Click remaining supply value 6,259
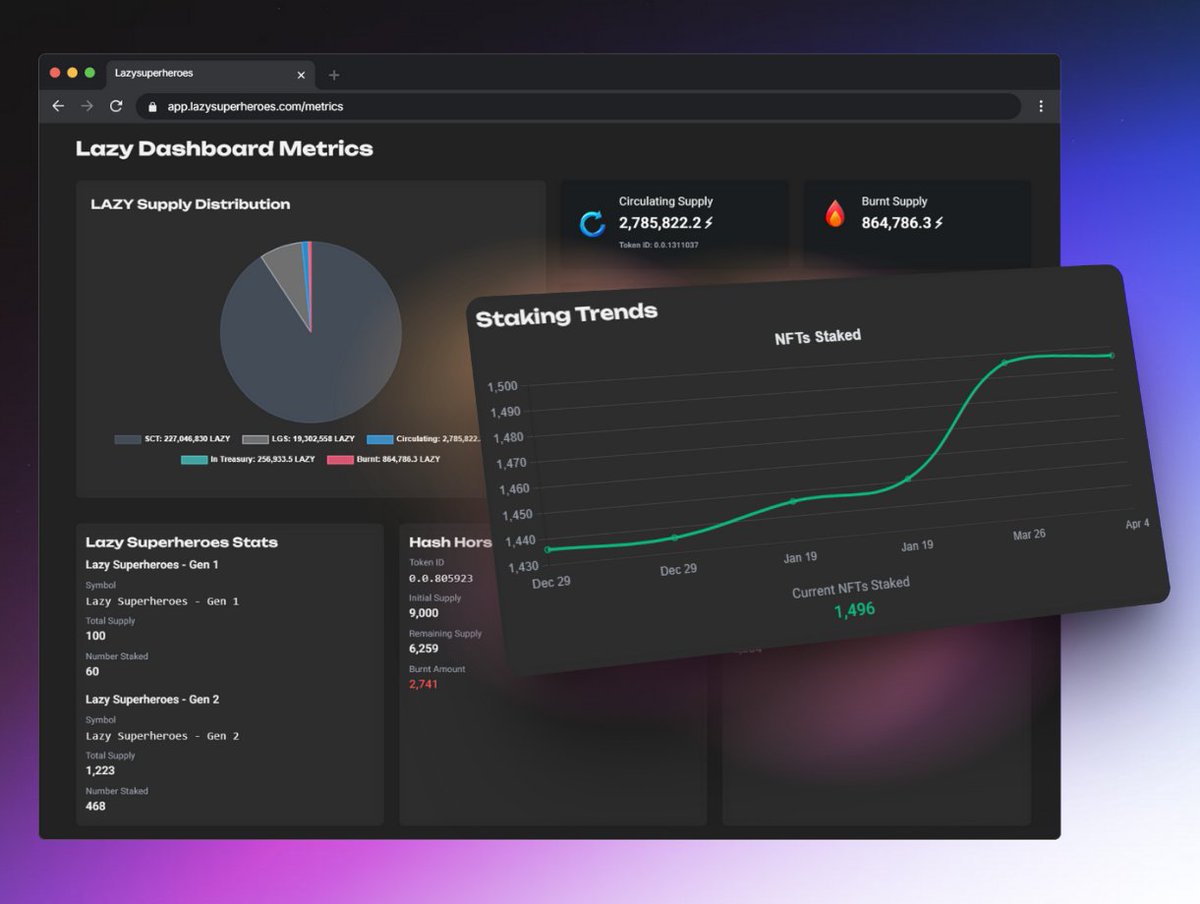Viewport: 1200px width, 904px height. pyautogui.click(x=424, y=649)
